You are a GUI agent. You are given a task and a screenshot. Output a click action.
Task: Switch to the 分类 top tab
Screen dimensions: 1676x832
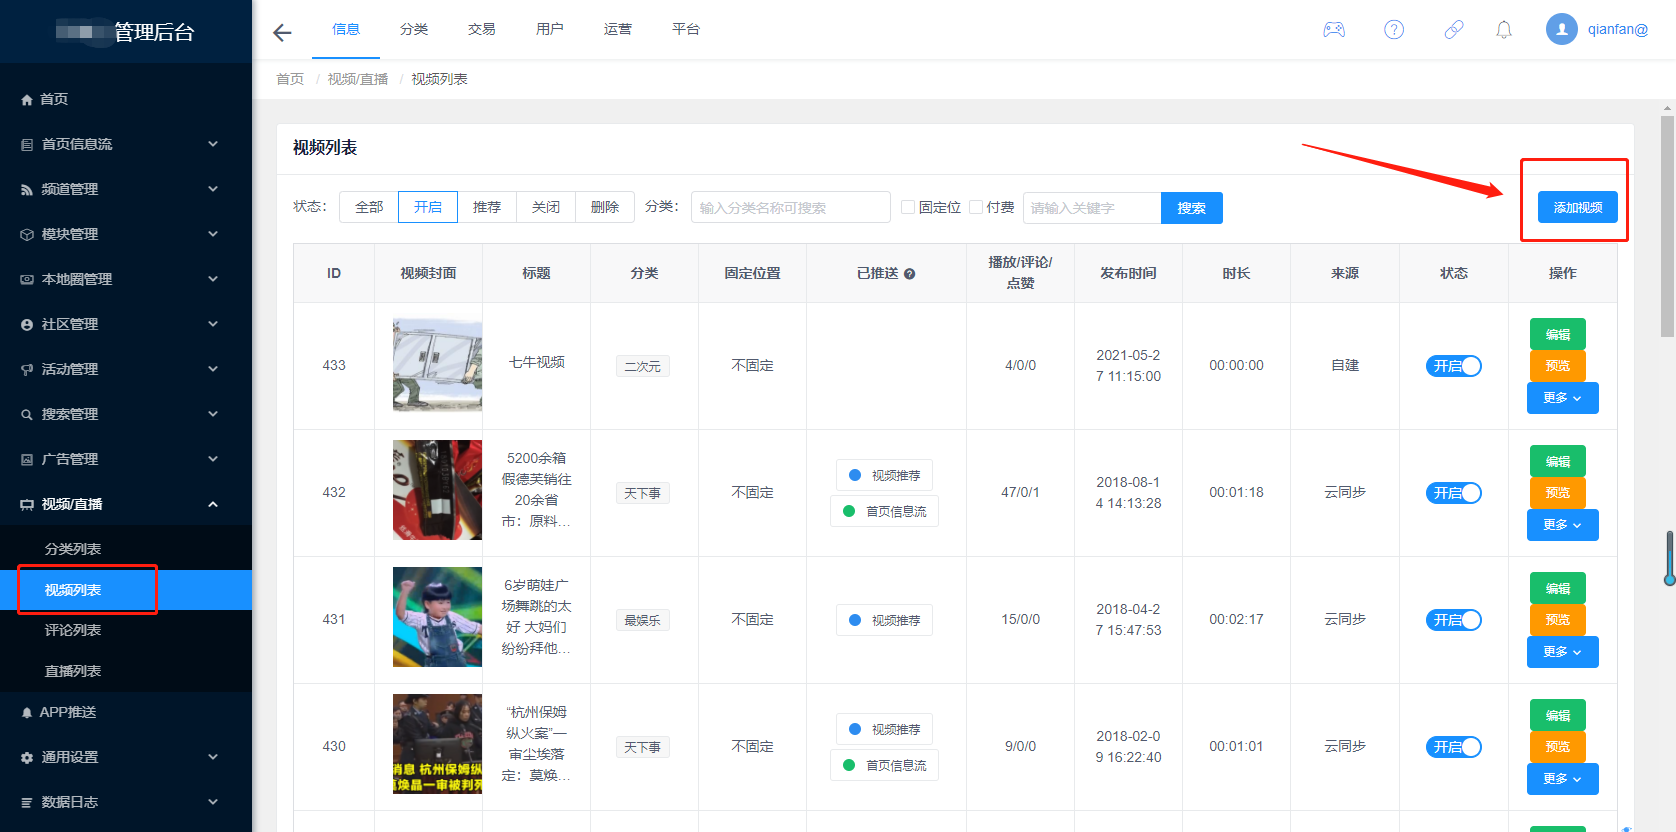pyautogui.click(x=414, y=29)
